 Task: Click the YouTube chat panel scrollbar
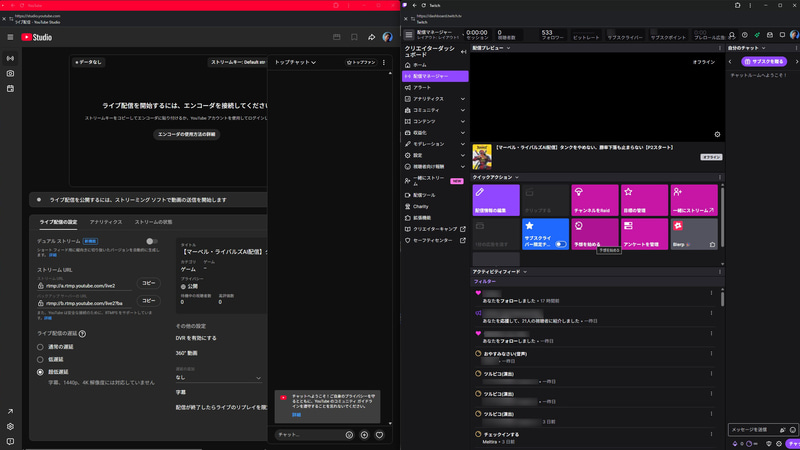pyautogui.click(x=390, y=248)
